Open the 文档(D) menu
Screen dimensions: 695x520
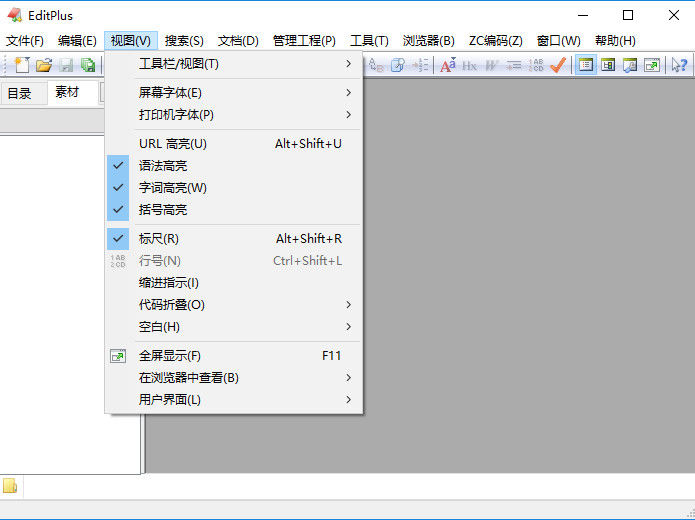(x=238, y=41)
